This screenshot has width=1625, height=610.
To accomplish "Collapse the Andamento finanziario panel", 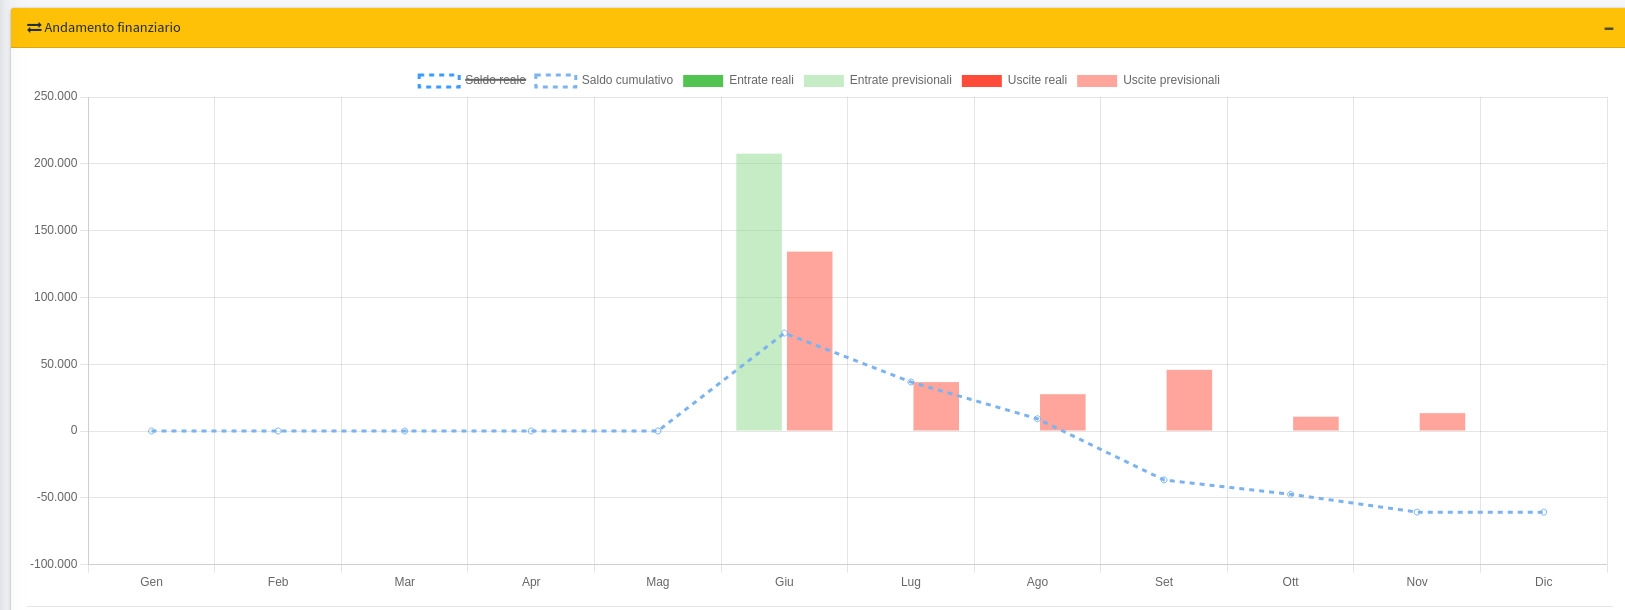I will coord(1608,29).
